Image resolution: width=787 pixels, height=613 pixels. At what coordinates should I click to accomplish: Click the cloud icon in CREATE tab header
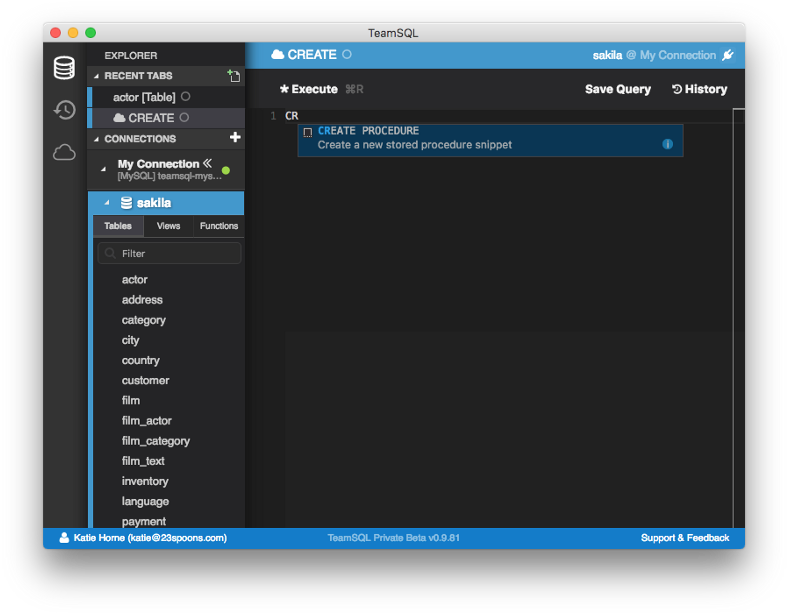(x=278, y=54)
